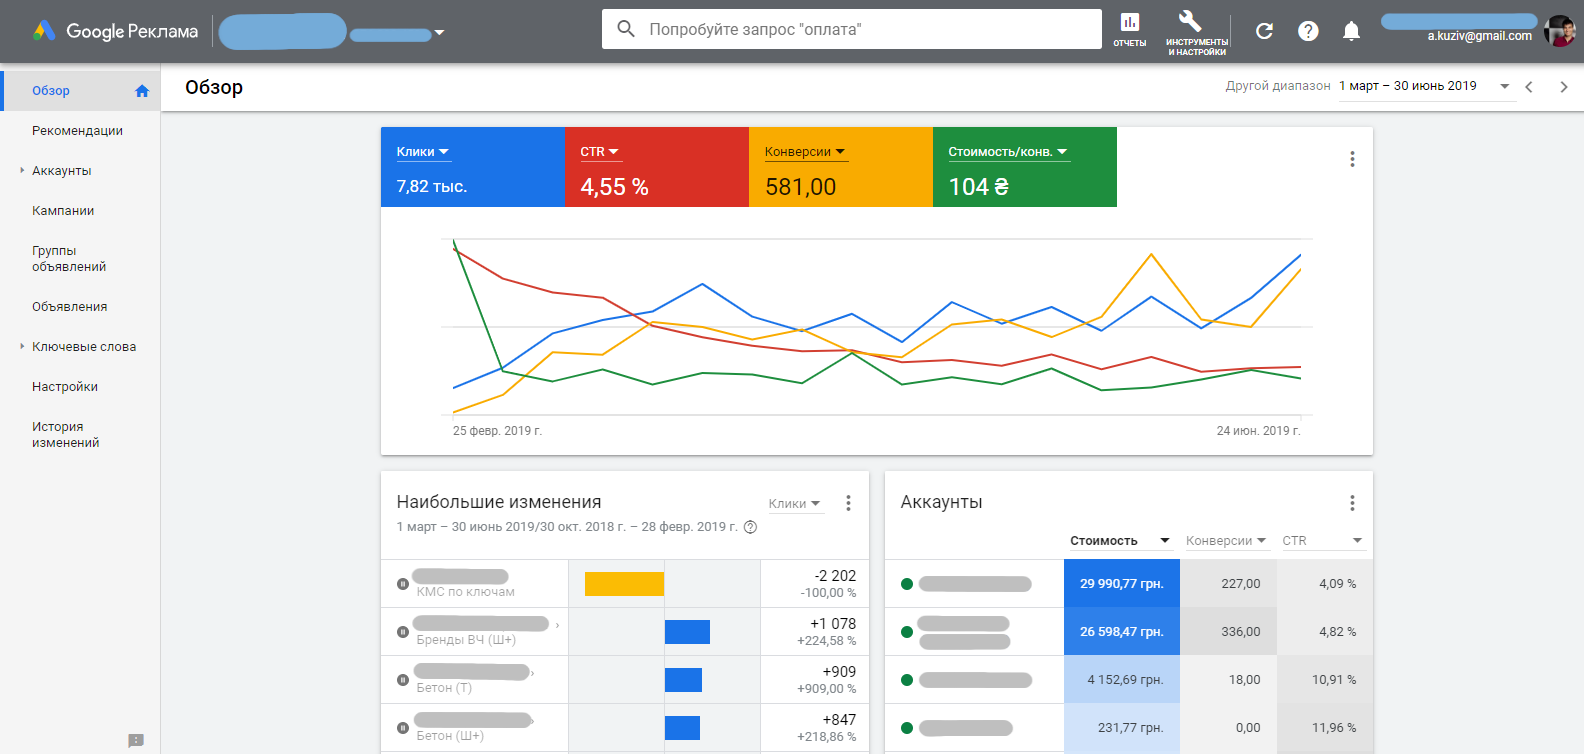Expand the Аккаунты sidebar item
The height and width of the screenshot is (754, 1584).
coord(22,170)
